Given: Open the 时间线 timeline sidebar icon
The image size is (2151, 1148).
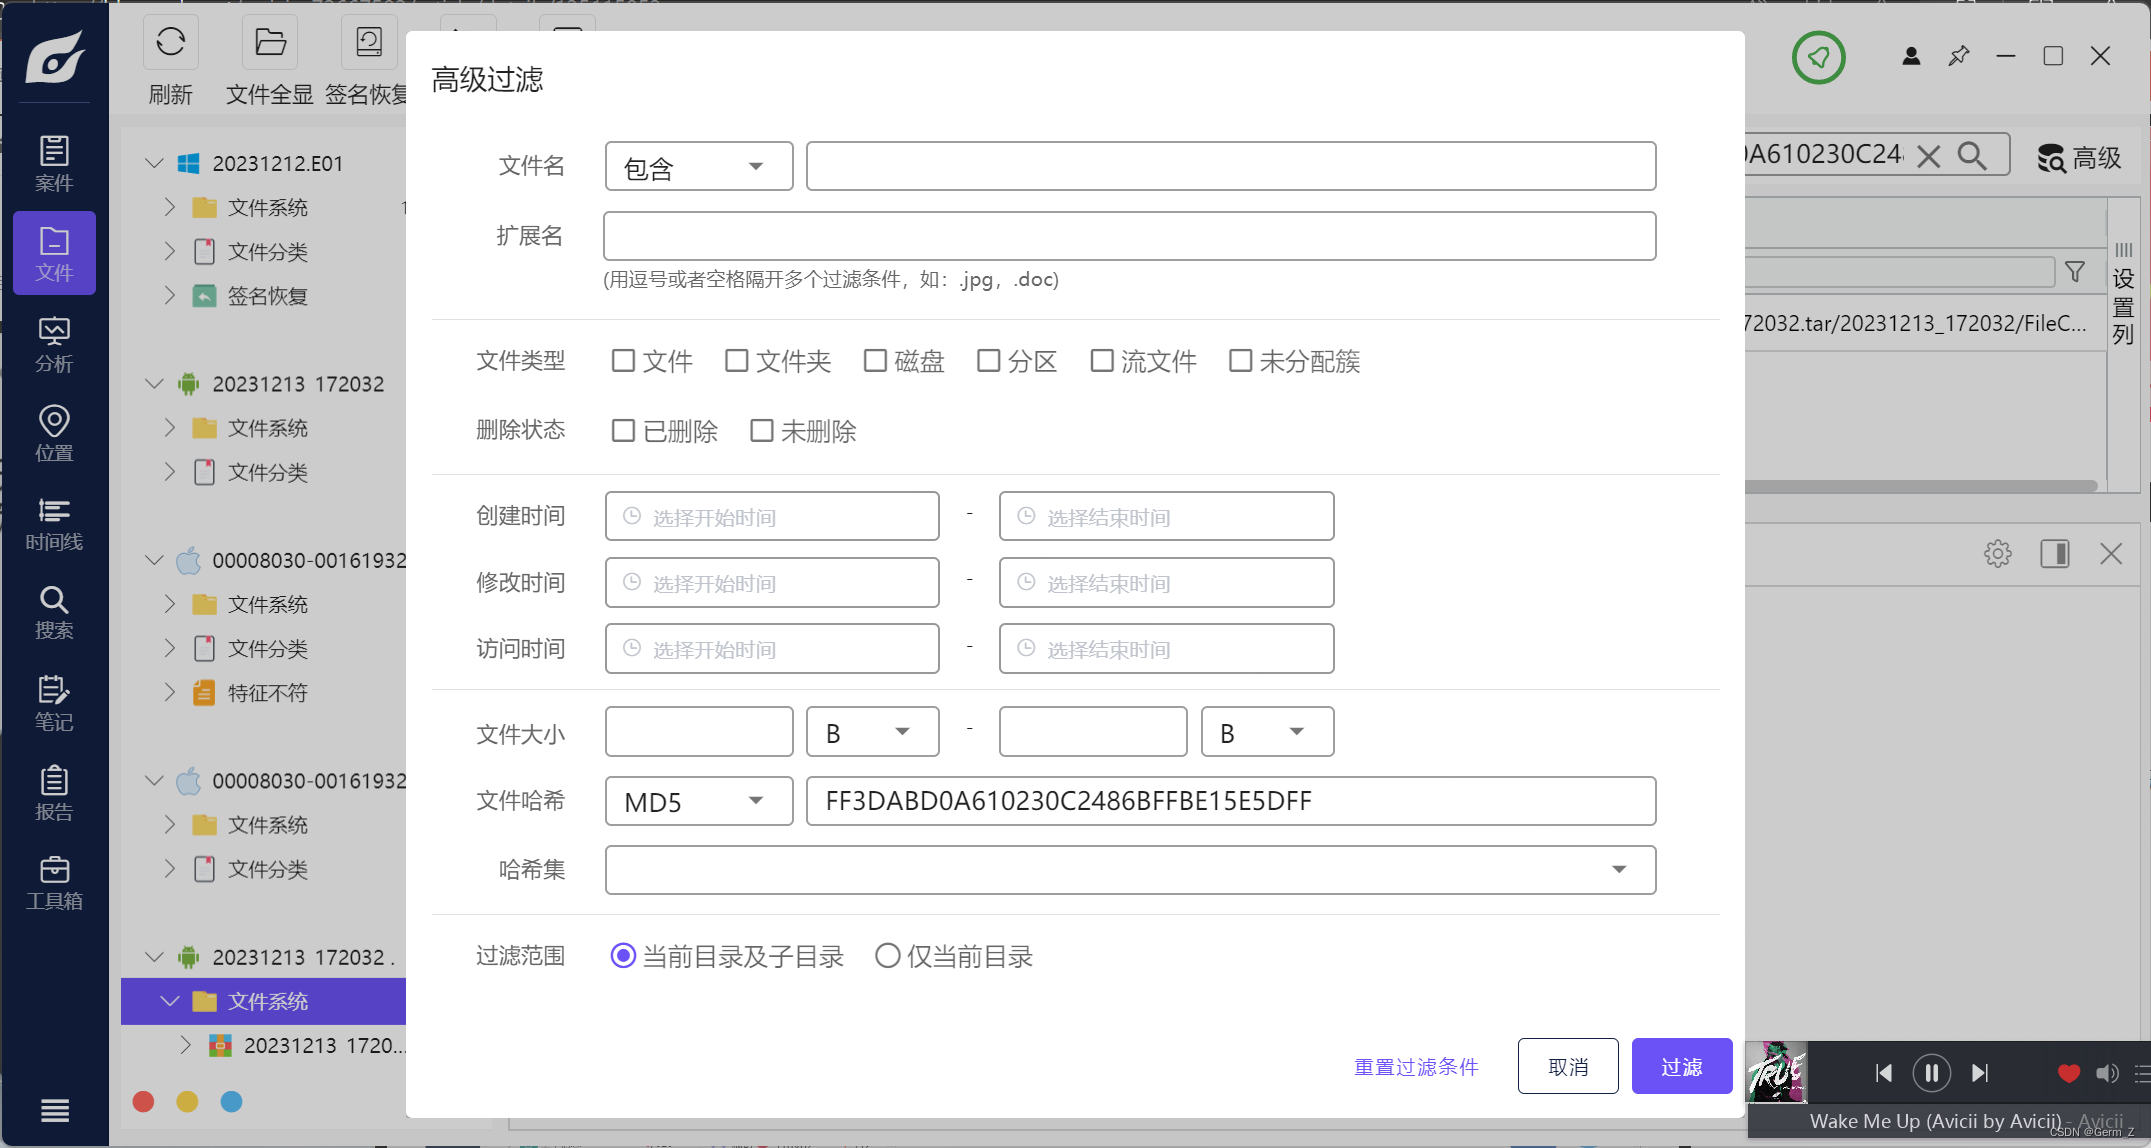Looking at the screenshot, I should click(x=54, y=524).
